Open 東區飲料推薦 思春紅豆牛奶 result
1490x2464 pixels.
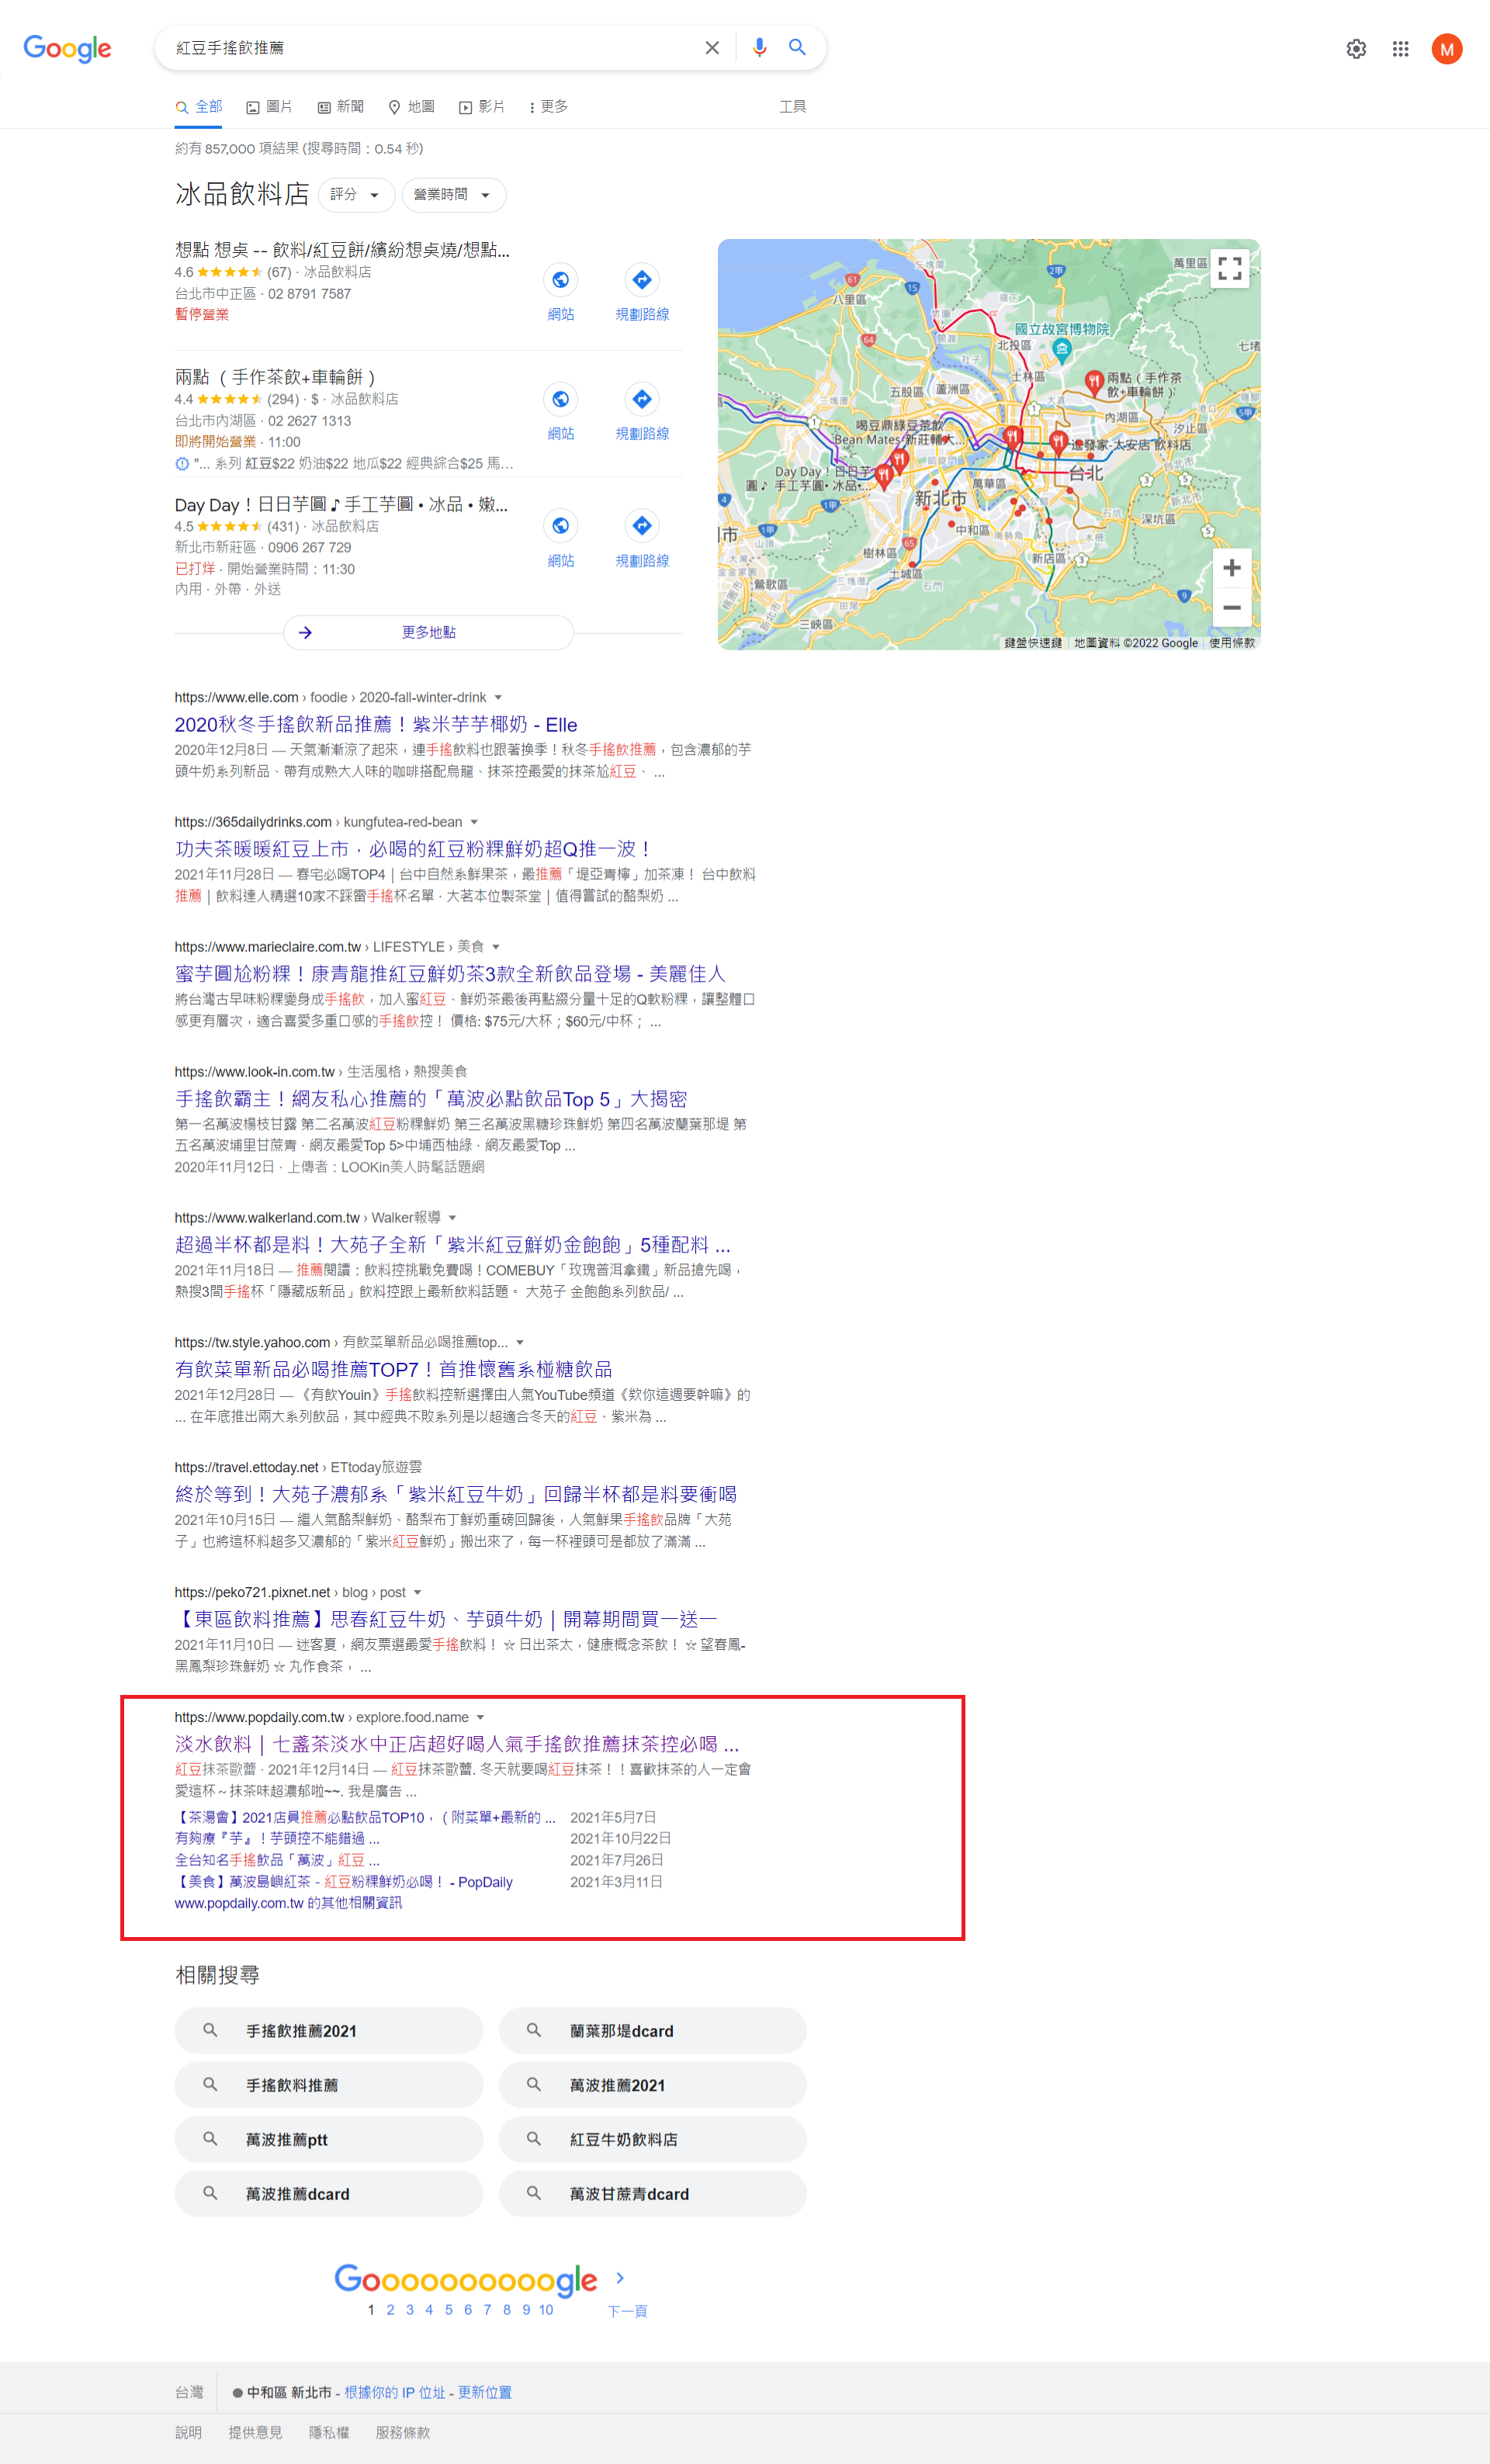click(x=446, y=1620)
